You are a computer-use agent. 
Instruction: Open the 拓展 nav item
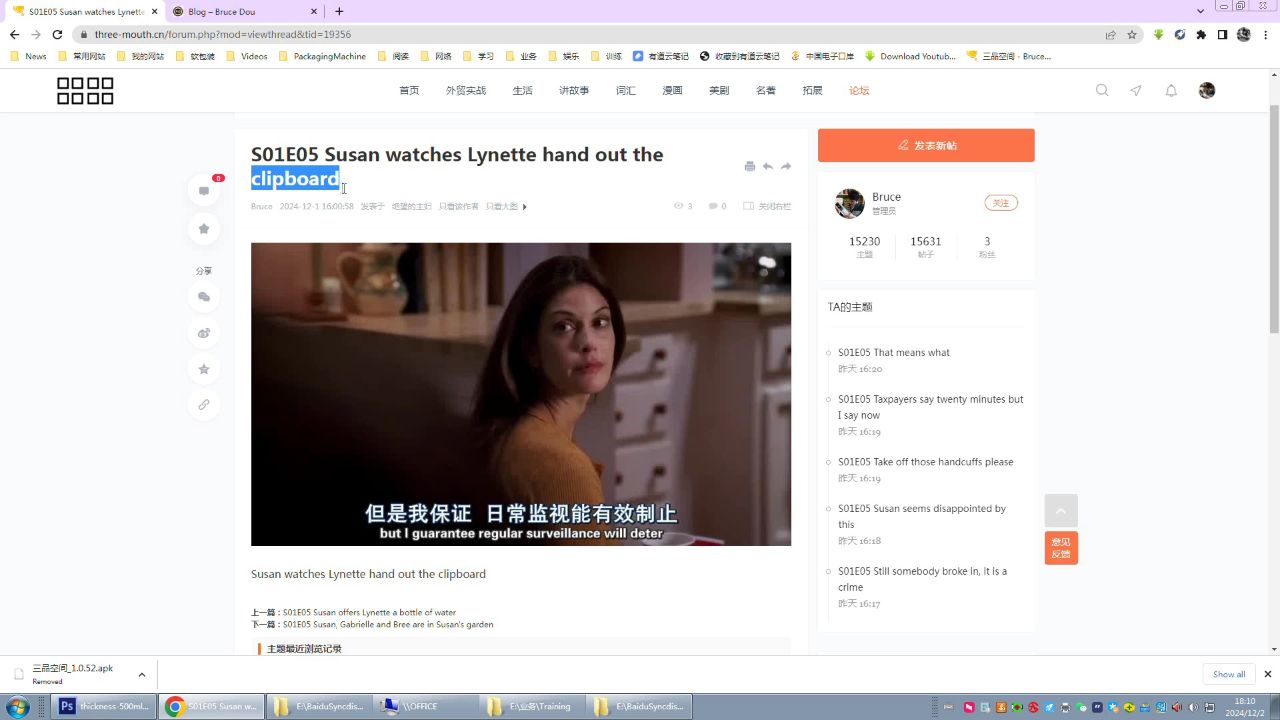812,90
